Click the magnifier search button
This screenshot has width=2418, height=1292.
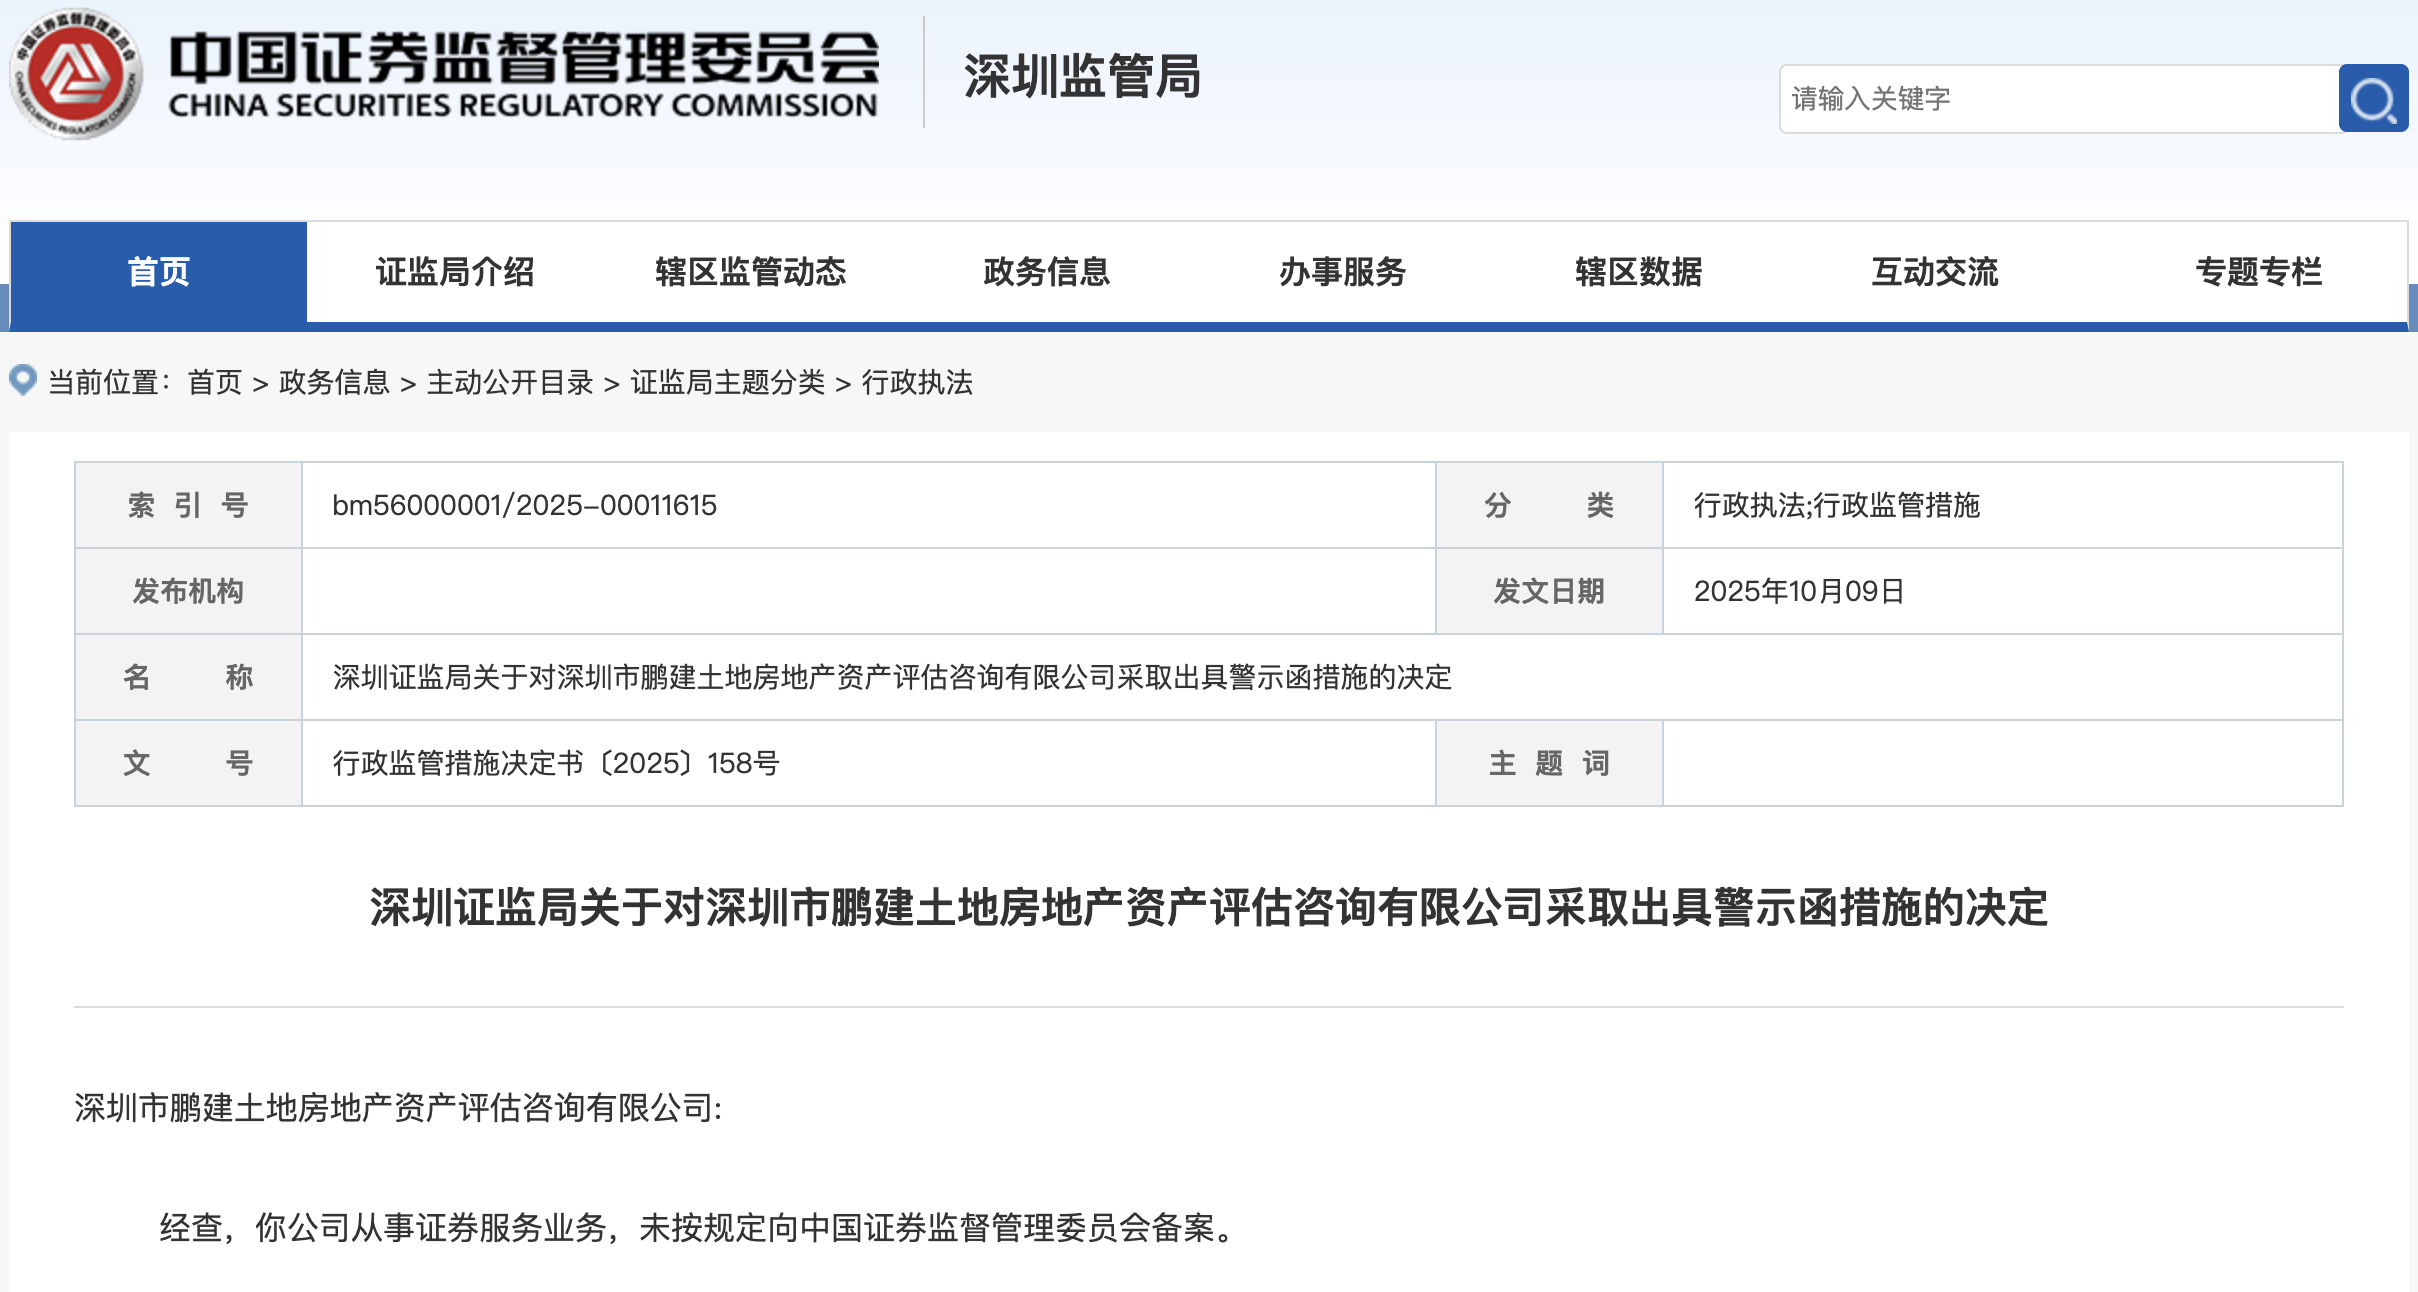pyautogui.click(x=2372, y=99)
